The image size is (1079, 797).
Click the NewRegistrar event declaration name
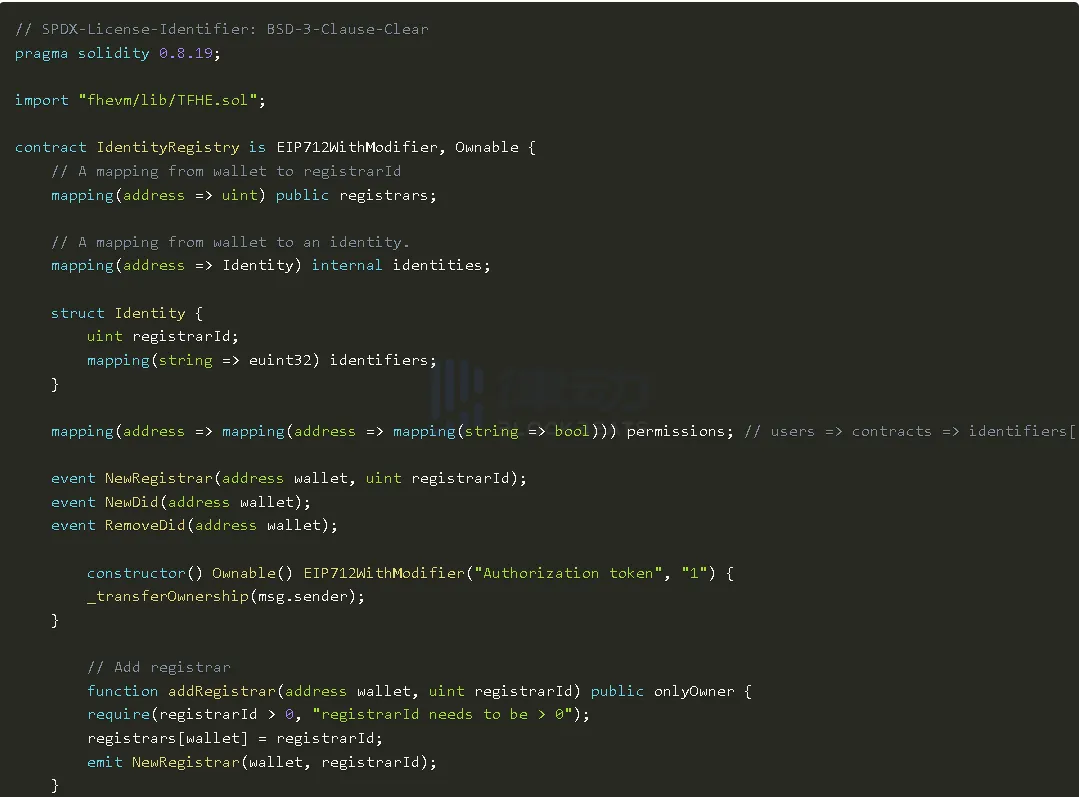(158, 478)
